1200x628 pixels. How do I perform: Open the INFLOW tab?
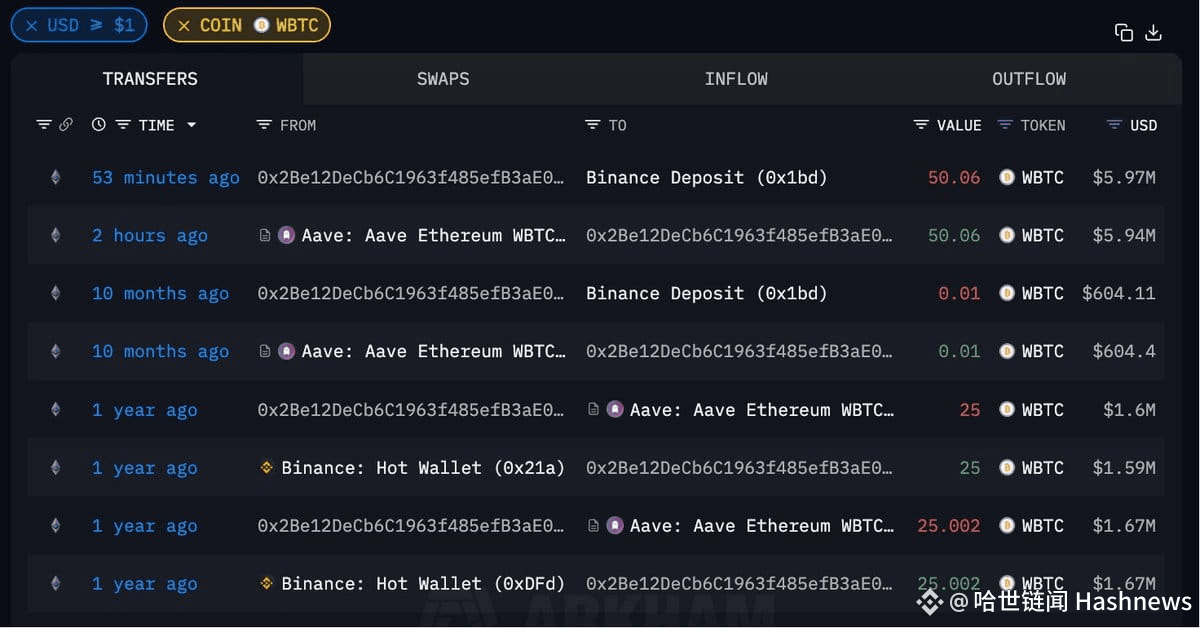coord(736,79)
